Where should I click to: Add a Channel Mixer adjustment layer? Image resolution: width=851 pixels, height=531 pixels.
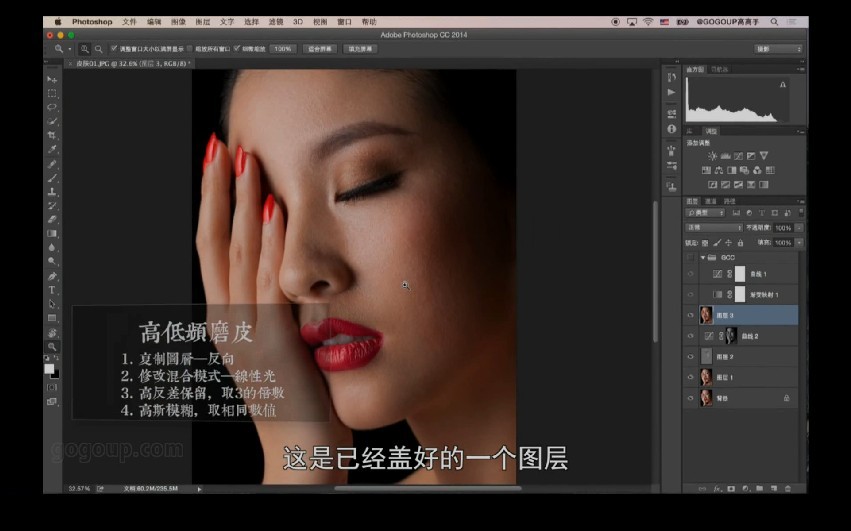(757, 170)
